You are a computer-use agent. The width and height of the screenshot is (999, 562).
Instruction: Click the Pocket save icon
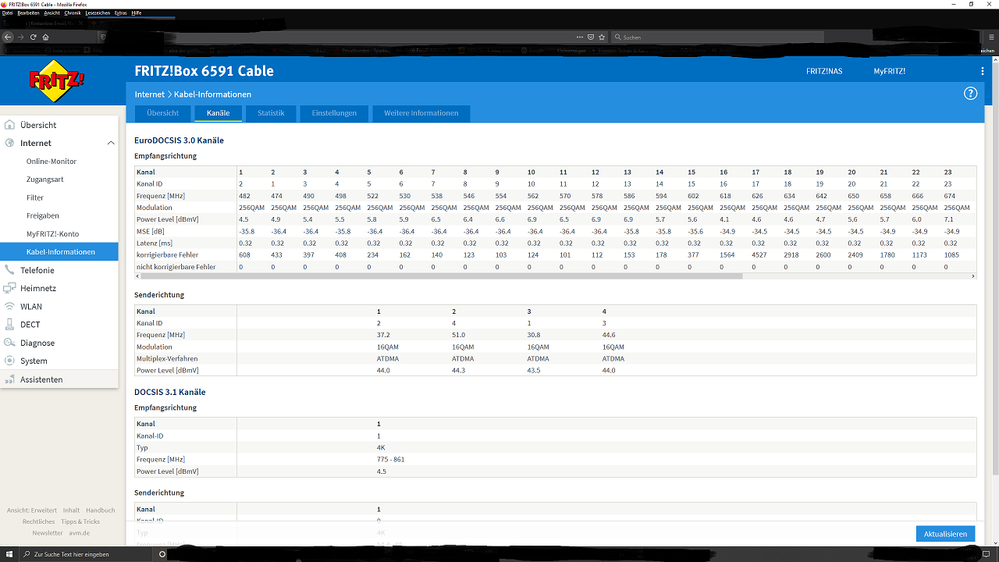591,37
